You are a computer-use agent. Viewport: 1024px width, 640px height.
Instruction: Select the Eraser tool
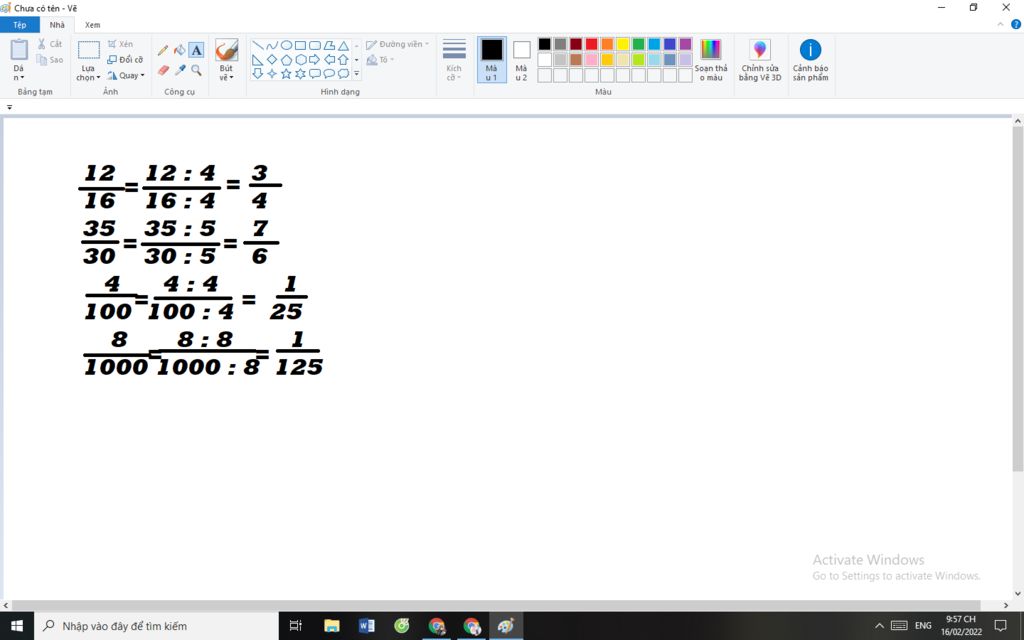(x=163, y=70)
